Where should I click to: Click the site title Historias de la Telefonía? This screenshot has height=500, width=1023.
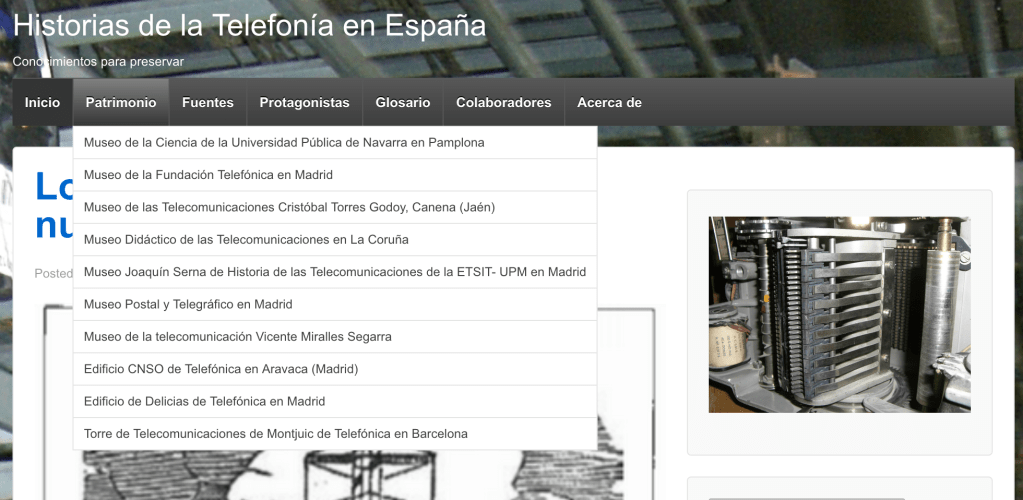pyautogui.click(x=249, y=26)
